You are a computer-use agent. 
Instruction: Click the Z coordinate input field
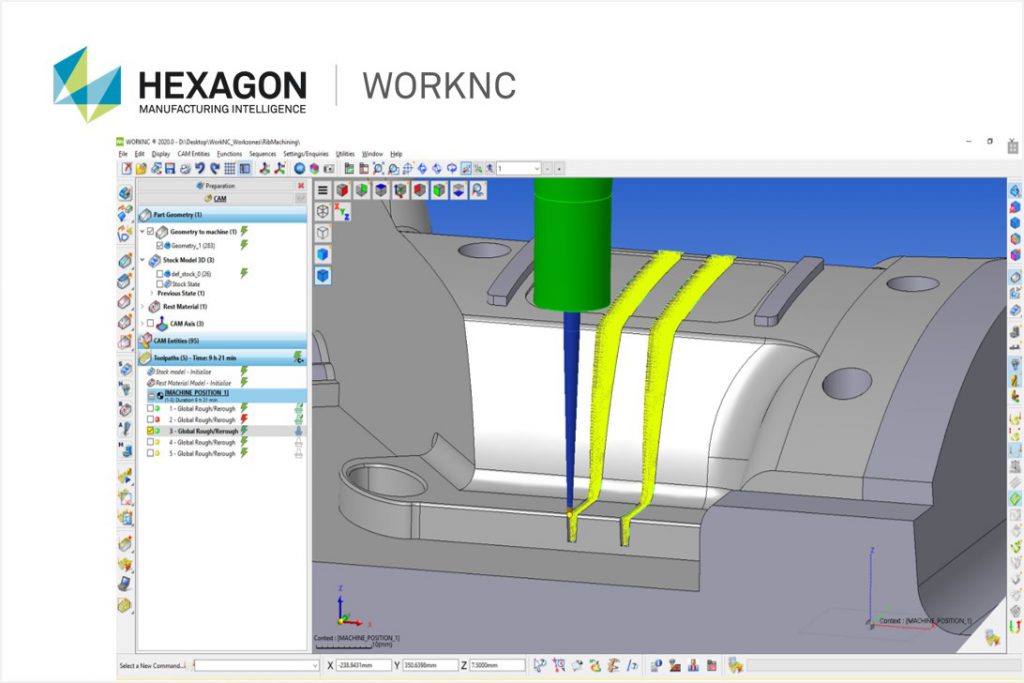click(x=497, y=665)
